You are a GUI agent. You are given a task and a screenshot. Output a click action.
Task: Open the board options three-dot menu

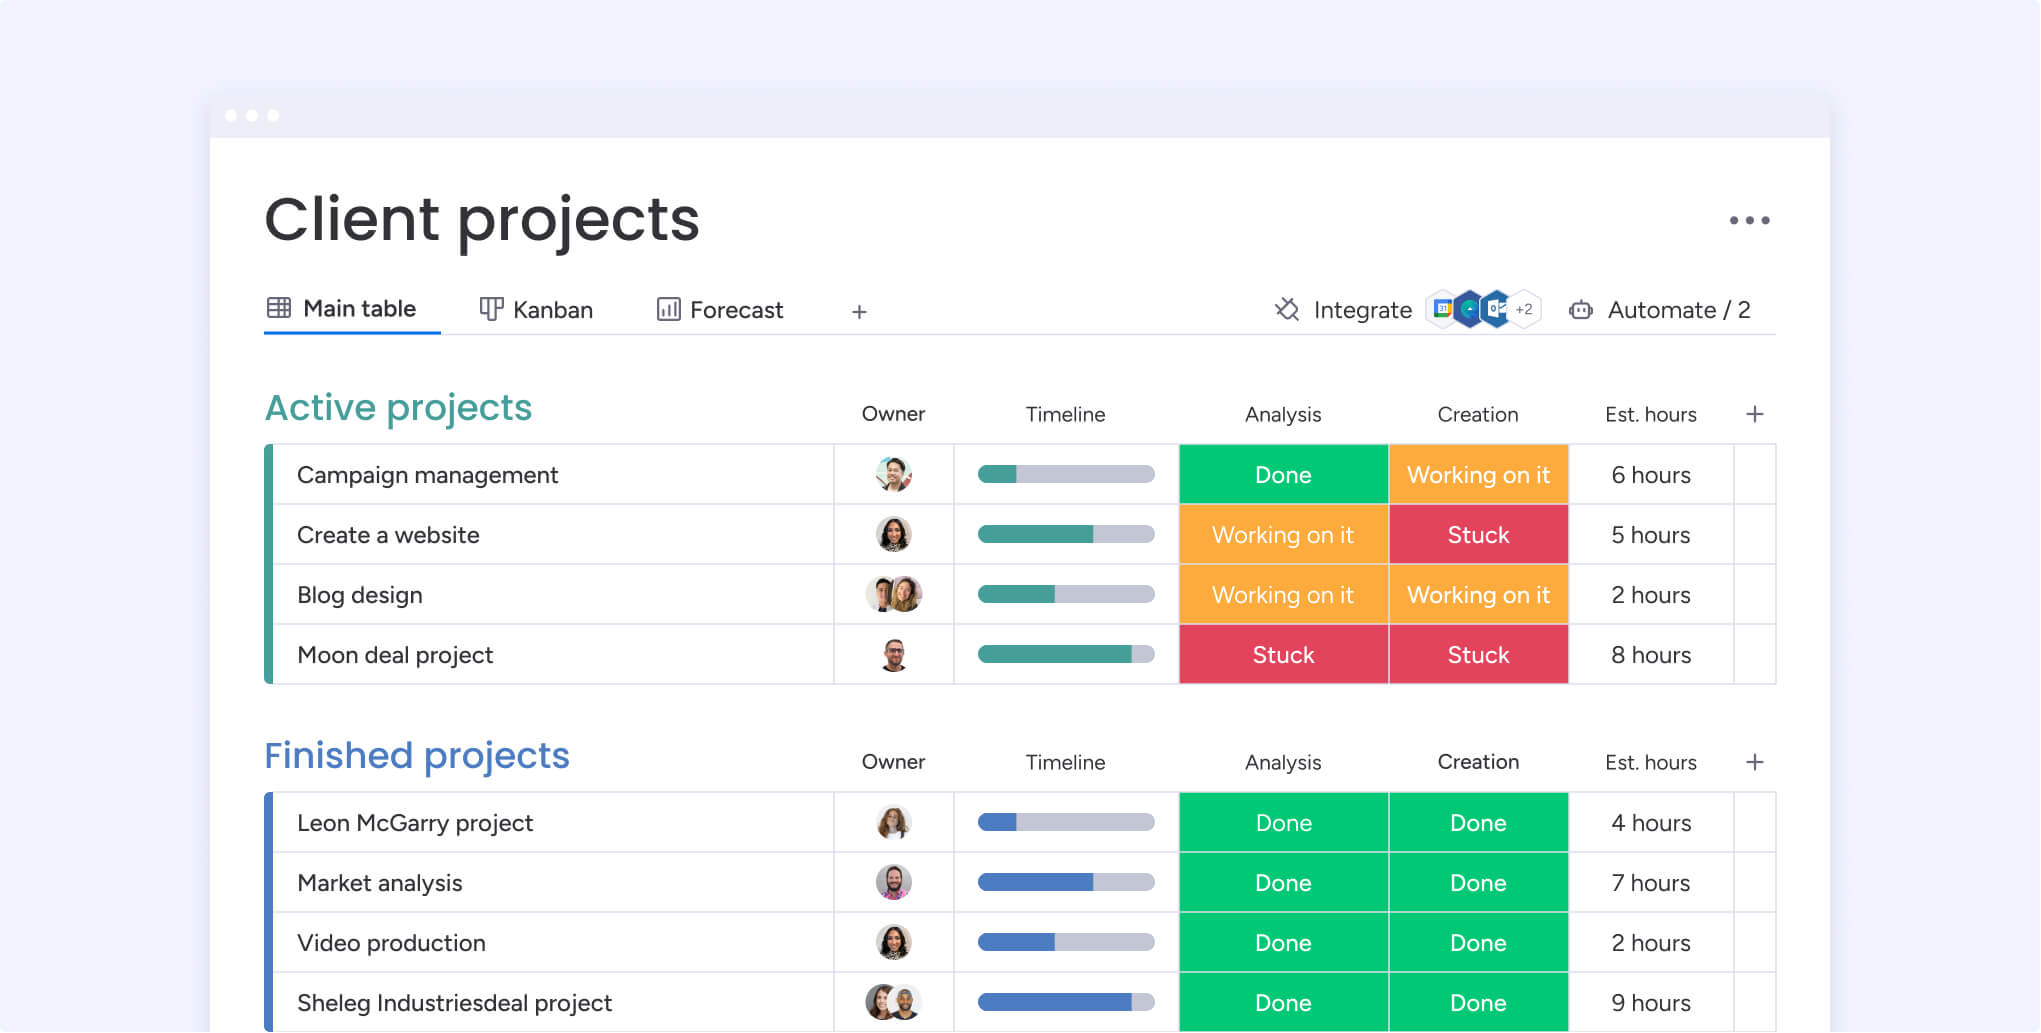[x=1748, y=220]
